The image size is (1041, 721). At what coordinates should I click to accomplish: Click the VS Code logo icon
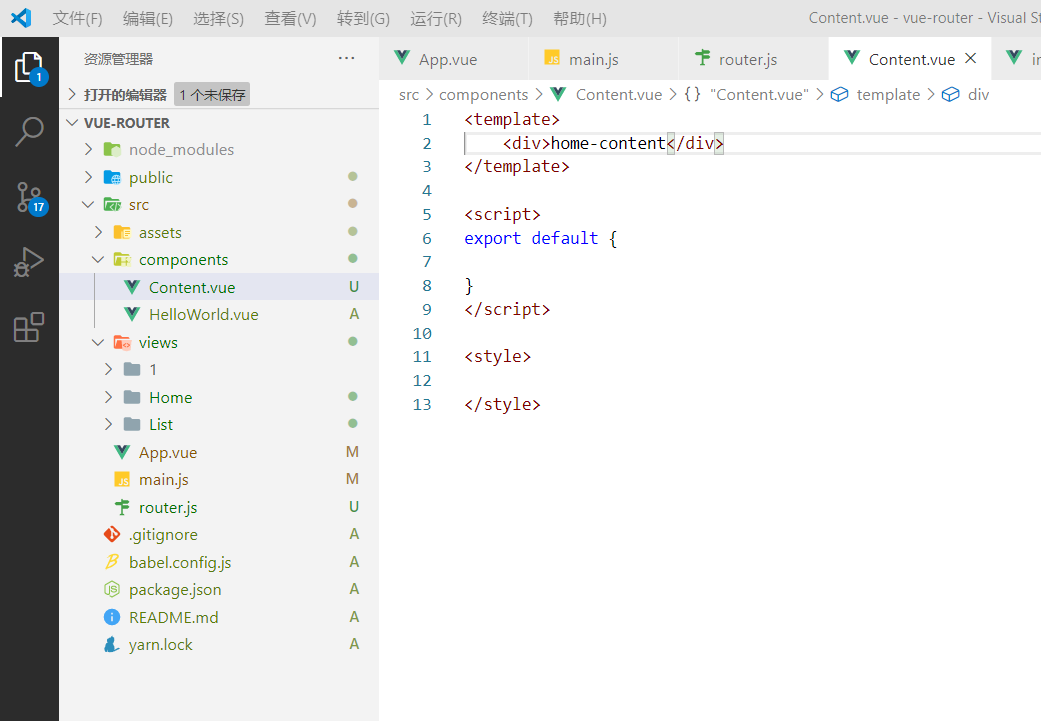21,18
